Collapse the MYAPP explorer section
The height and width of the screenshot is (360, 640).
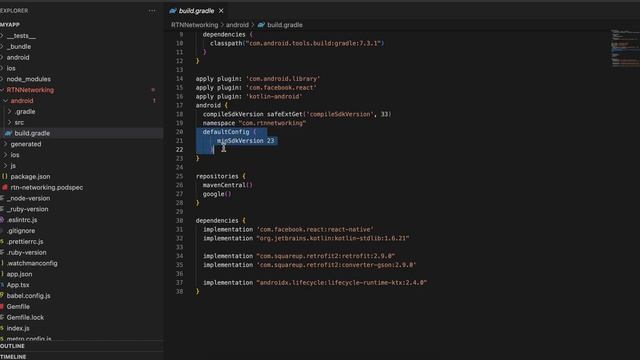click(x=10, y=25)
